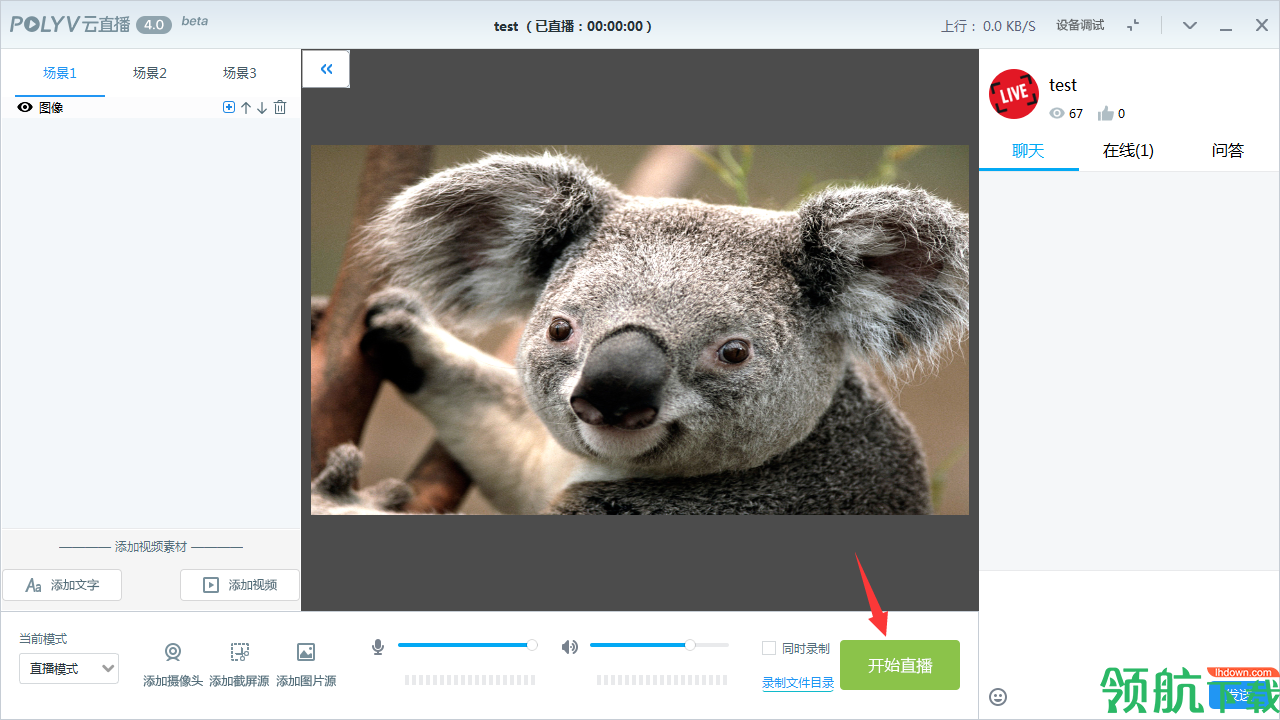Move the 图像 layer up with the arrow

[x=246, y=107]
